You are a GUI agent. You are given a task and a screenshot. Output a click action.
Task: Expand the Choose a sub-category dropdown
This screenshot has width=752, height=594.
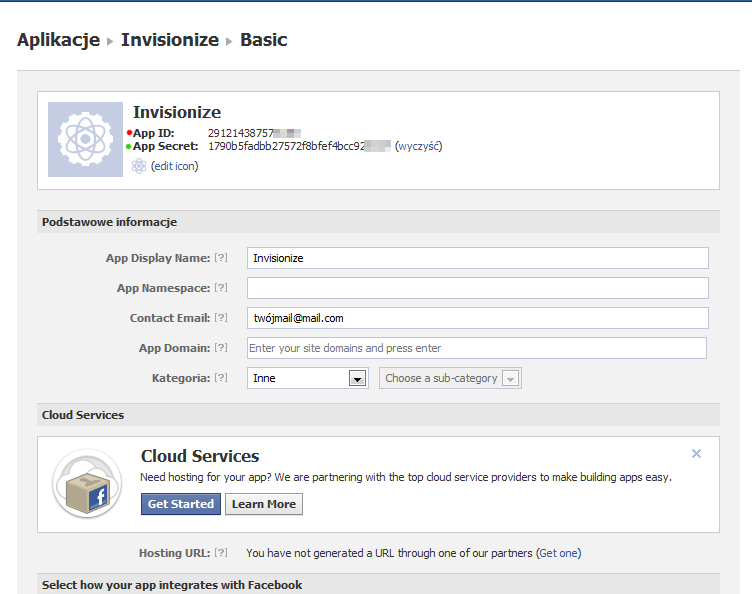(450, 378)
